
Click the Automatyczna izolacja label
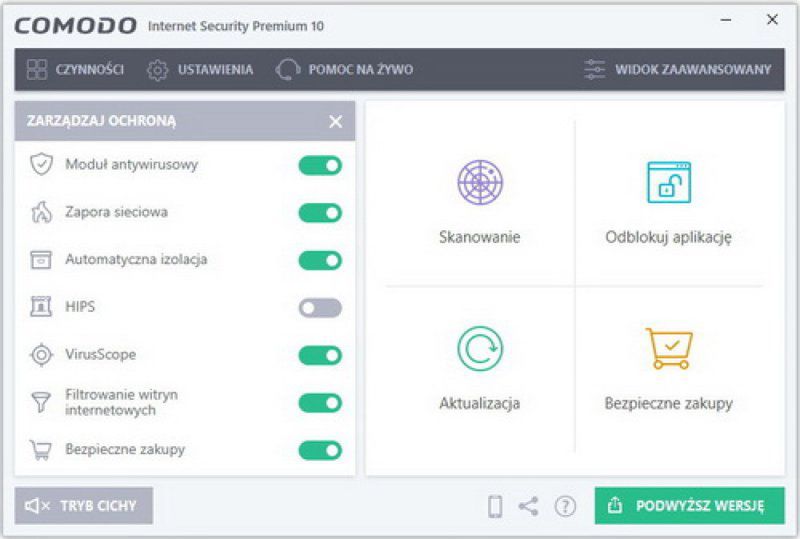(136, 259)
